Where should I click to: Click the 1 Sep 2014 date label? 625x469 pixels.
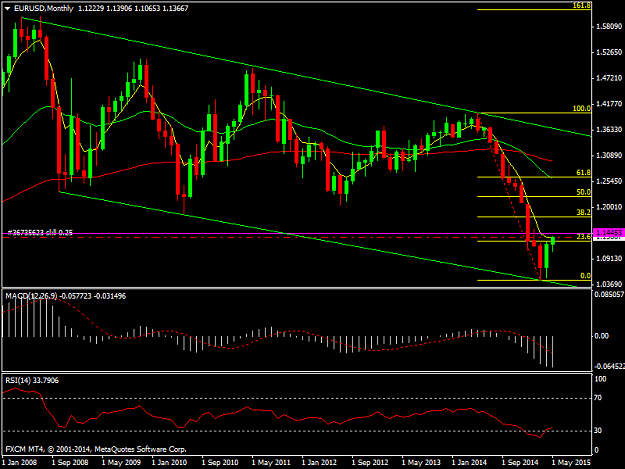(520, 463)
